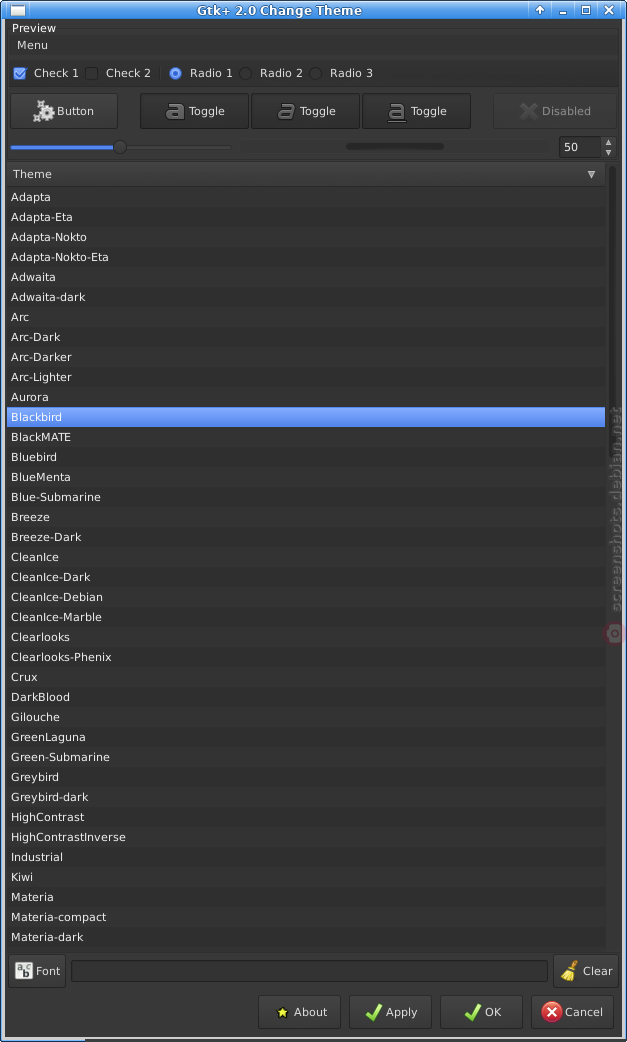
Task: Click the green checkmark on OK
Action: [472, 1012]
